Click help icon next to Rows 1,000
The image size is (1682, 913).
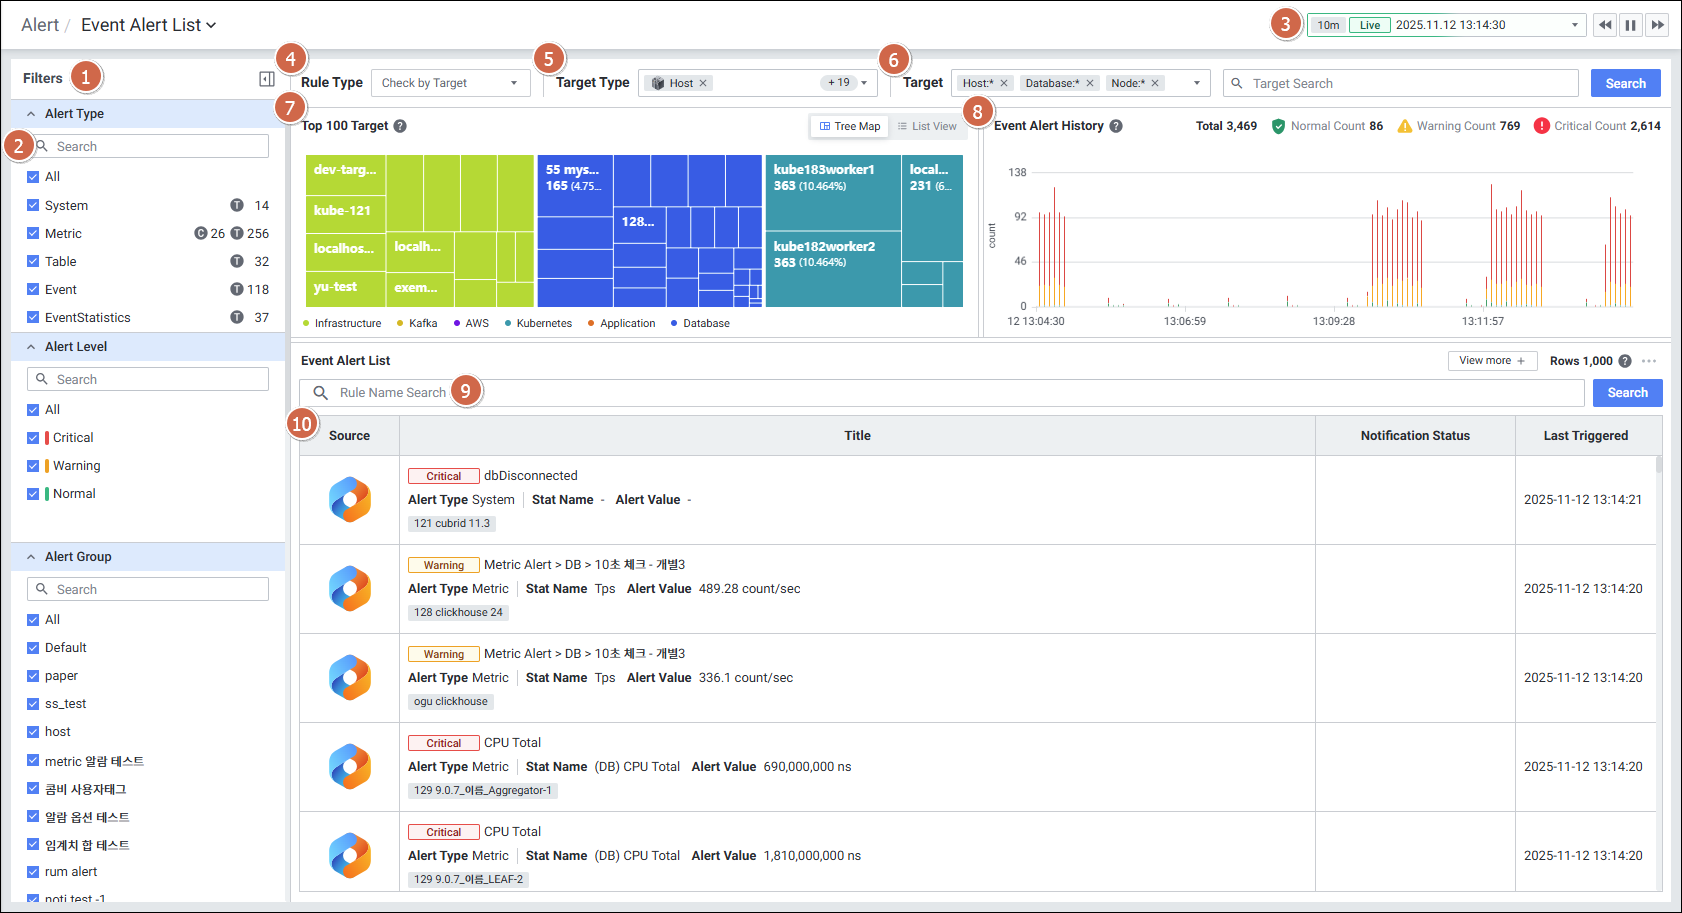[1625, 361]
